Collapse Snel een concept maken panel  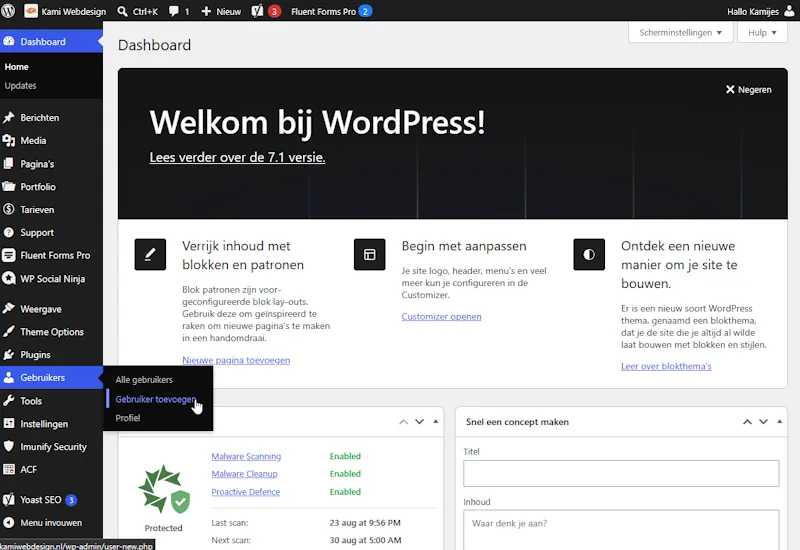(780, 421)
